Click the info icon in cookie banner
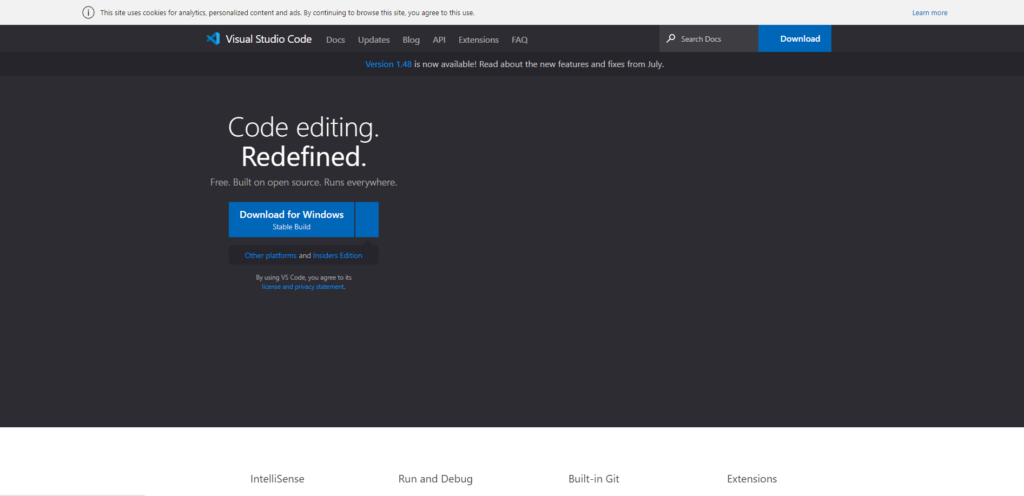The height and width of the screenshot is (496, 1024). (88, 12)
